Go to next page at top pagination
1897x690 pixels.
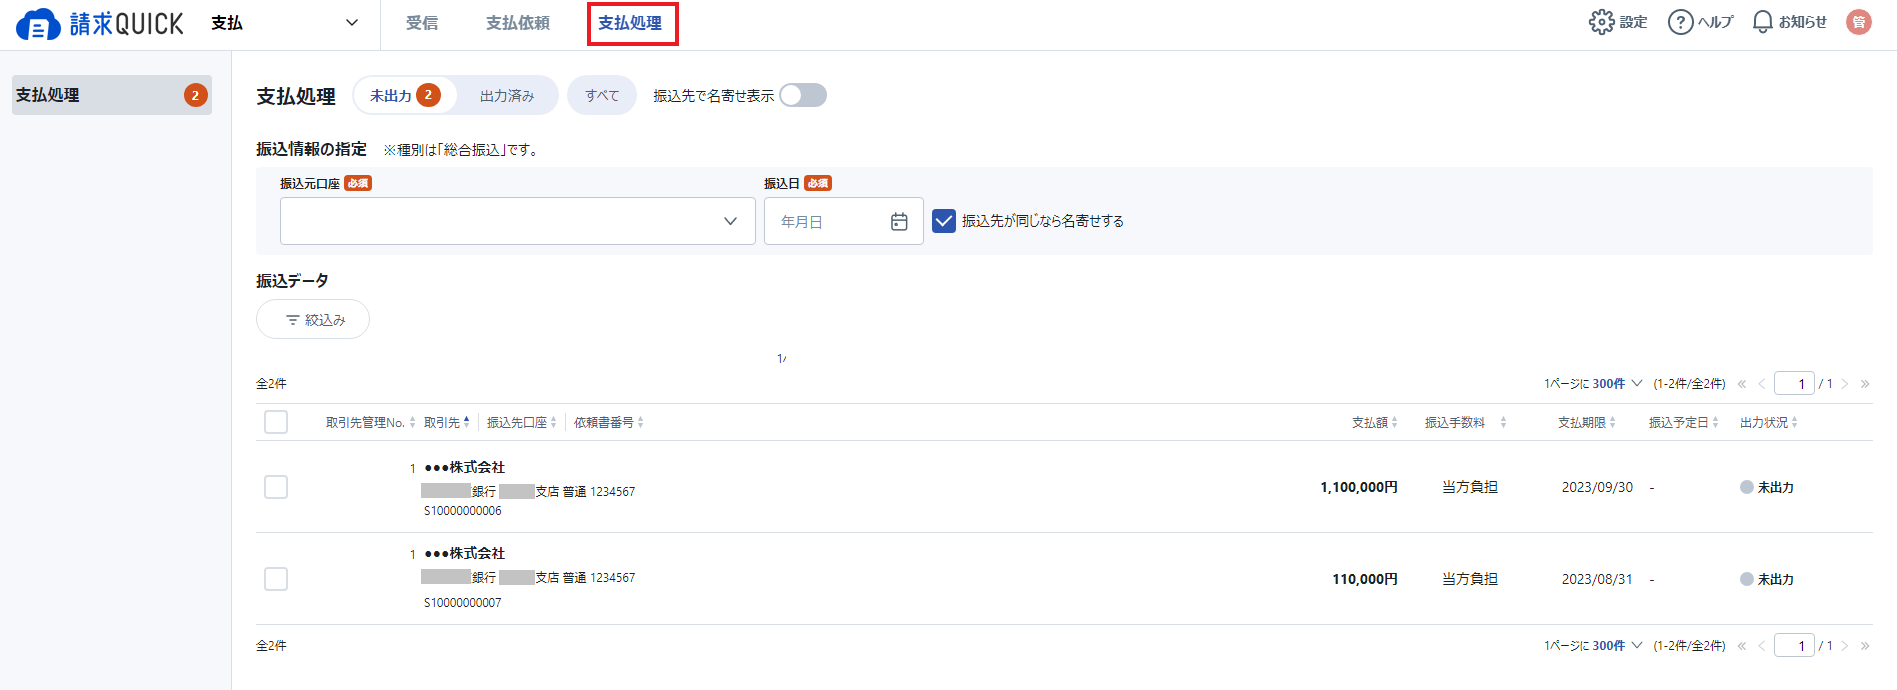(1845, 384)
